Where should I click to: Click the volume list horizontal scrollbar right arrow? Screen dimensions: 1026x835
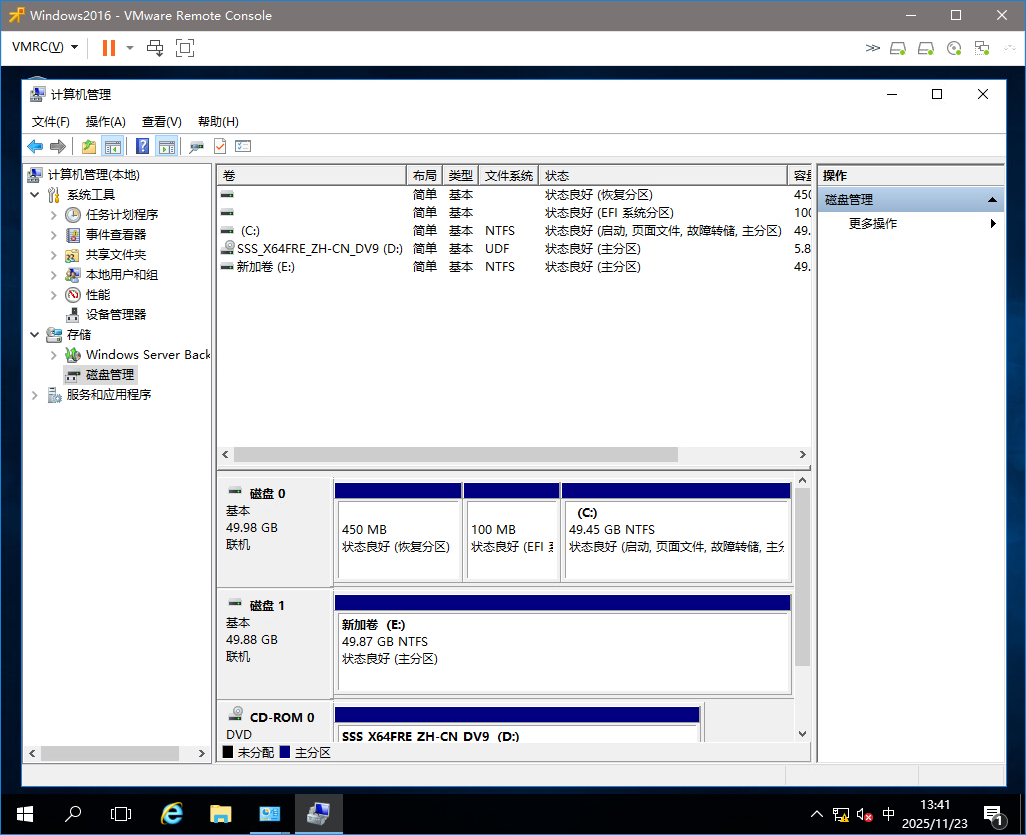tap(803, 455)
